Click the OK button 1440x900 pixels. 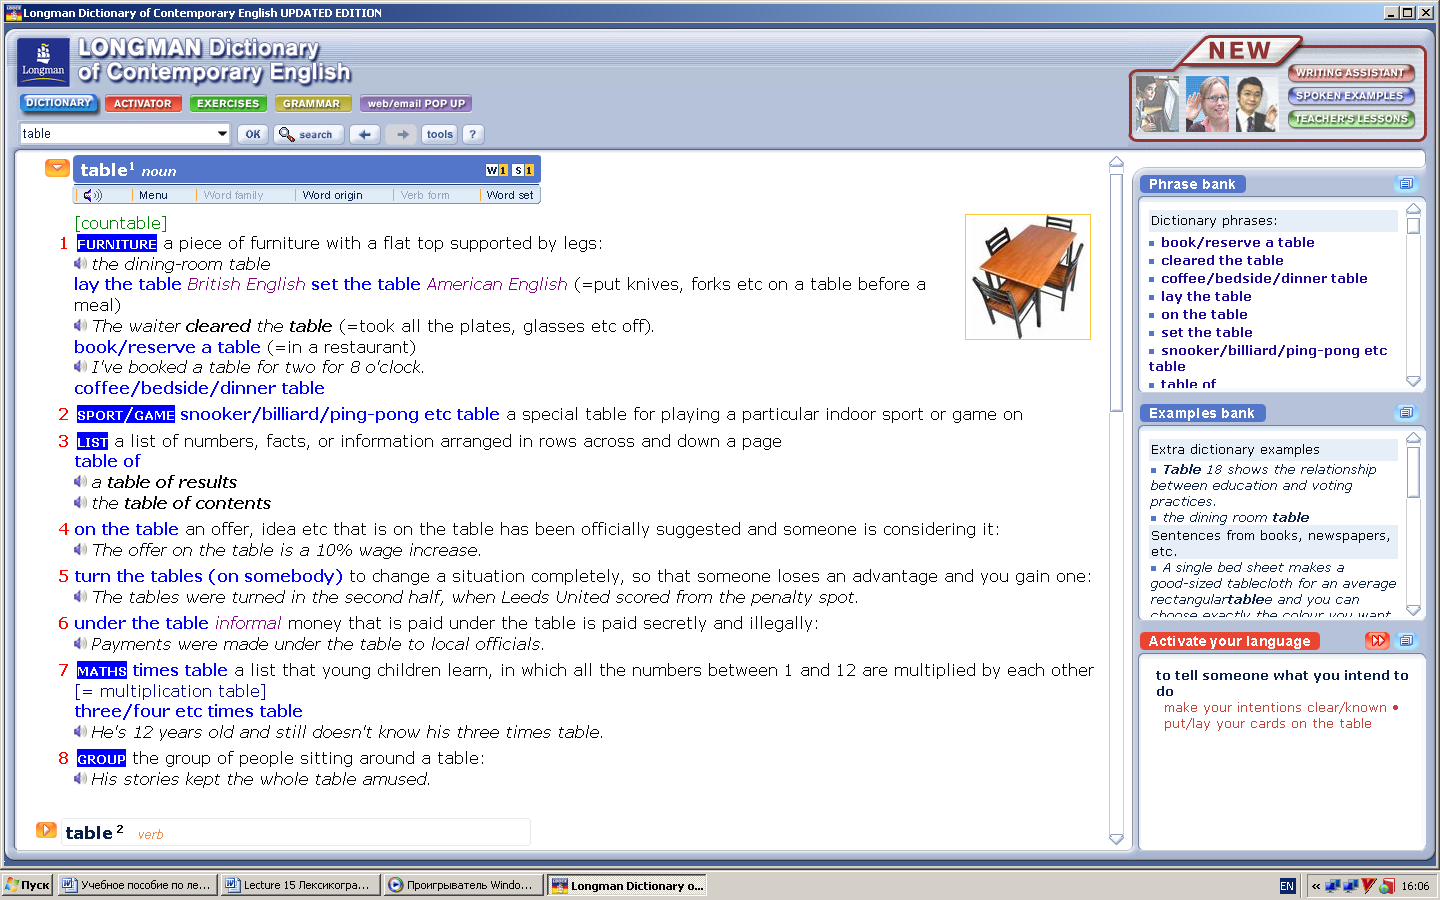coord(253,134)
